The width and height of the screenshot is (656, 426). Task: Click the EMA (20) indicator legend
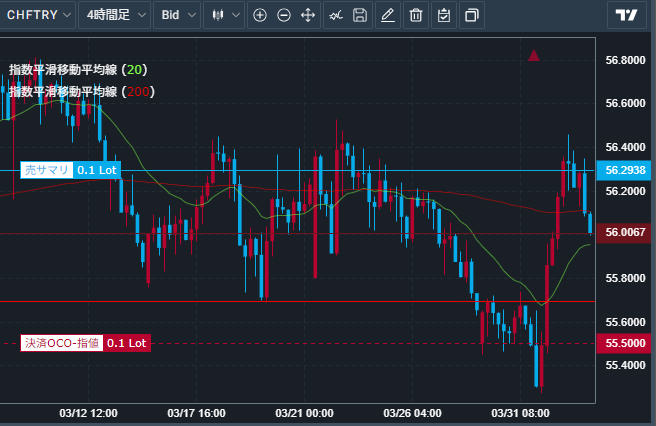pos(76,70)
